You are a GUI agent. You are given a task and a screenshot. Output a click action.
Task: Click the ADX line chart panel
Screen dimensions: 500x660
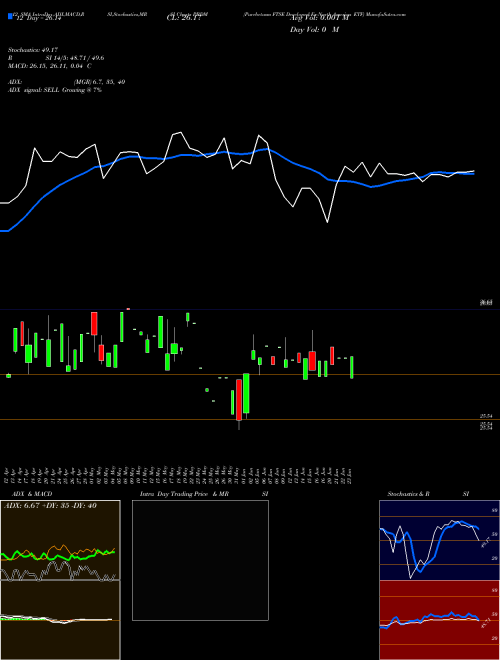click(x=60, y=540)
